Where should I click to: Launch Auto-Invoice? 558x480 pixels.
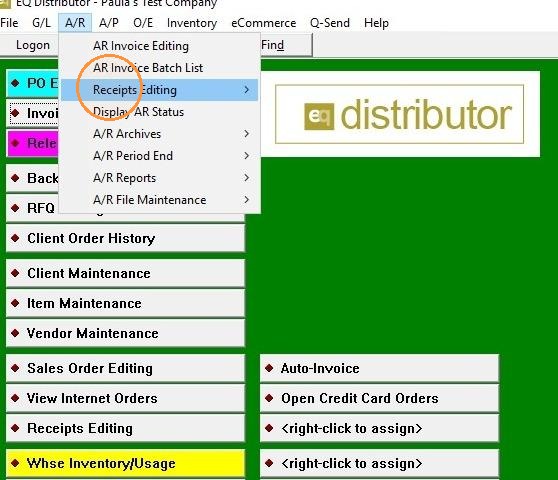(379, 368)
